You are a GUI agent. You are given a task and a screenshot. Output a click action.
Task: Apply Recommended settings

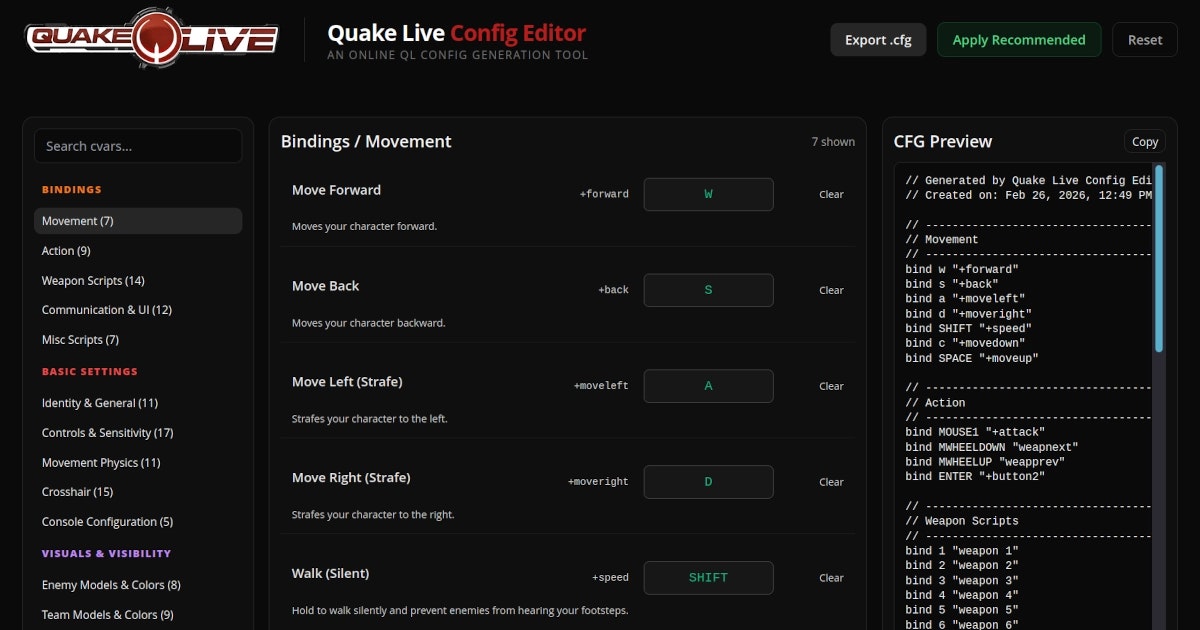pyautogui.click(x=1019, y=40)
